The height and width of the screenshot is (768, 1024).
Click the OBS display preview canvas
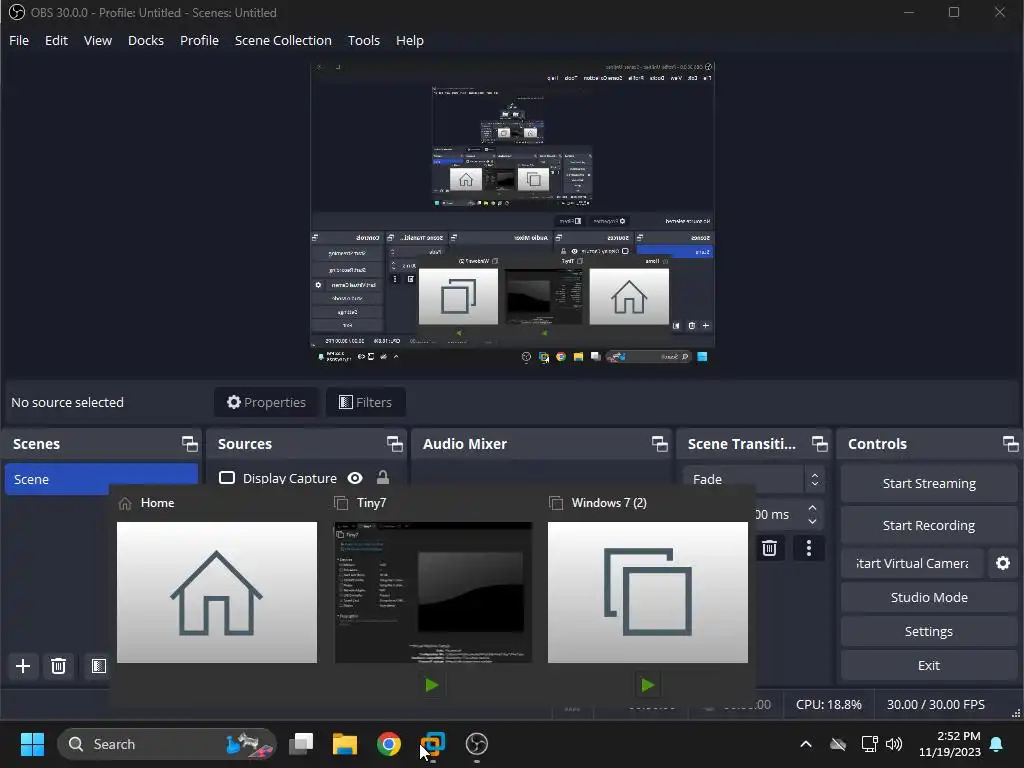point(513,214)
